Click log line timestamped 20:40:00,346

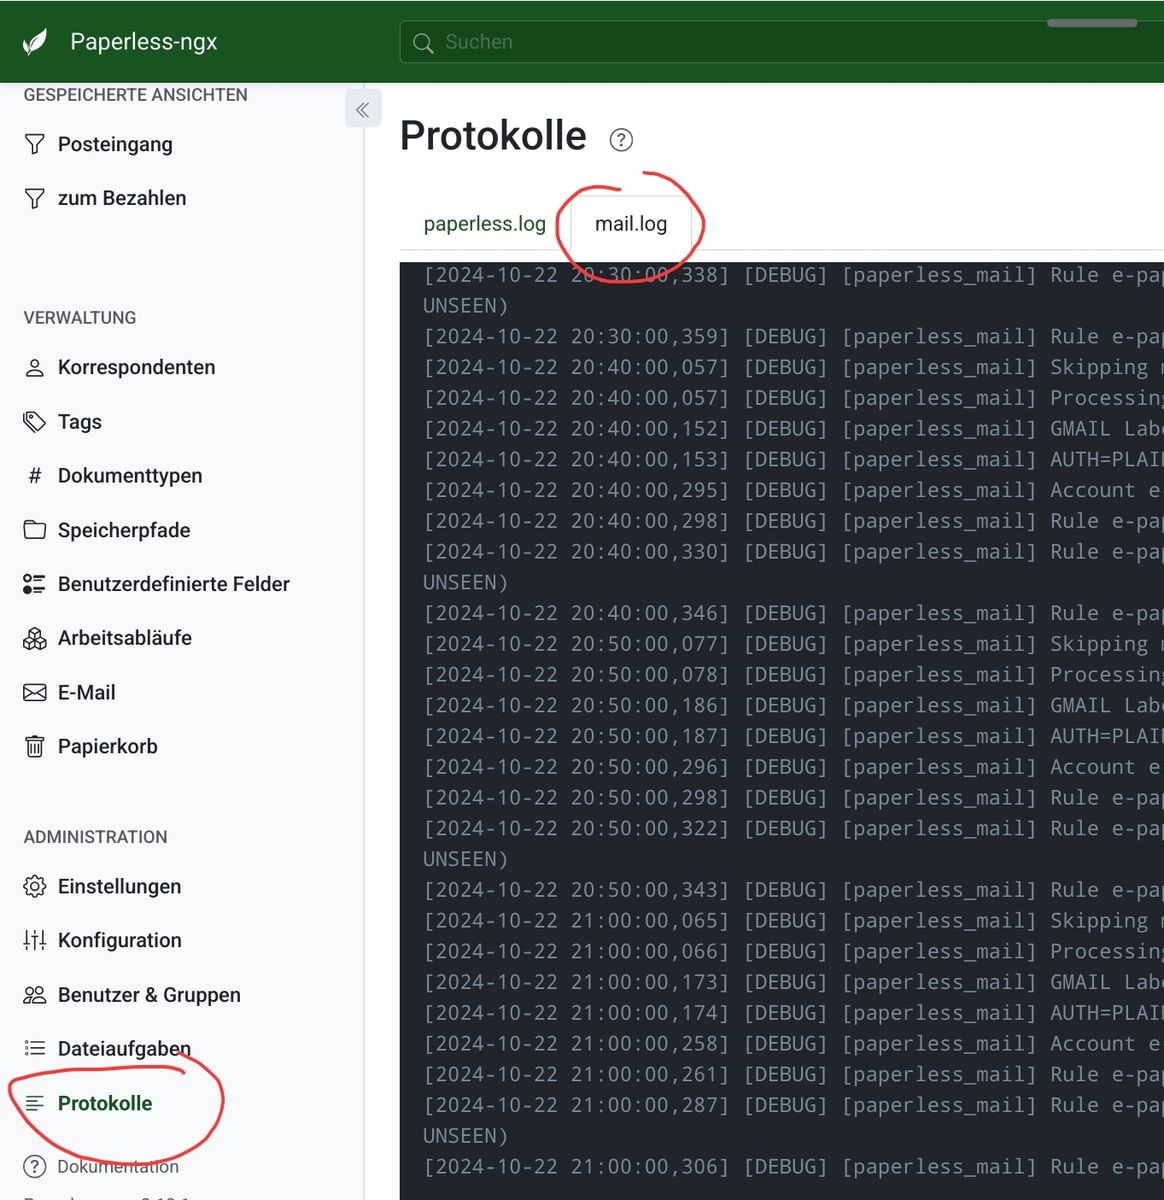(793, 613)
